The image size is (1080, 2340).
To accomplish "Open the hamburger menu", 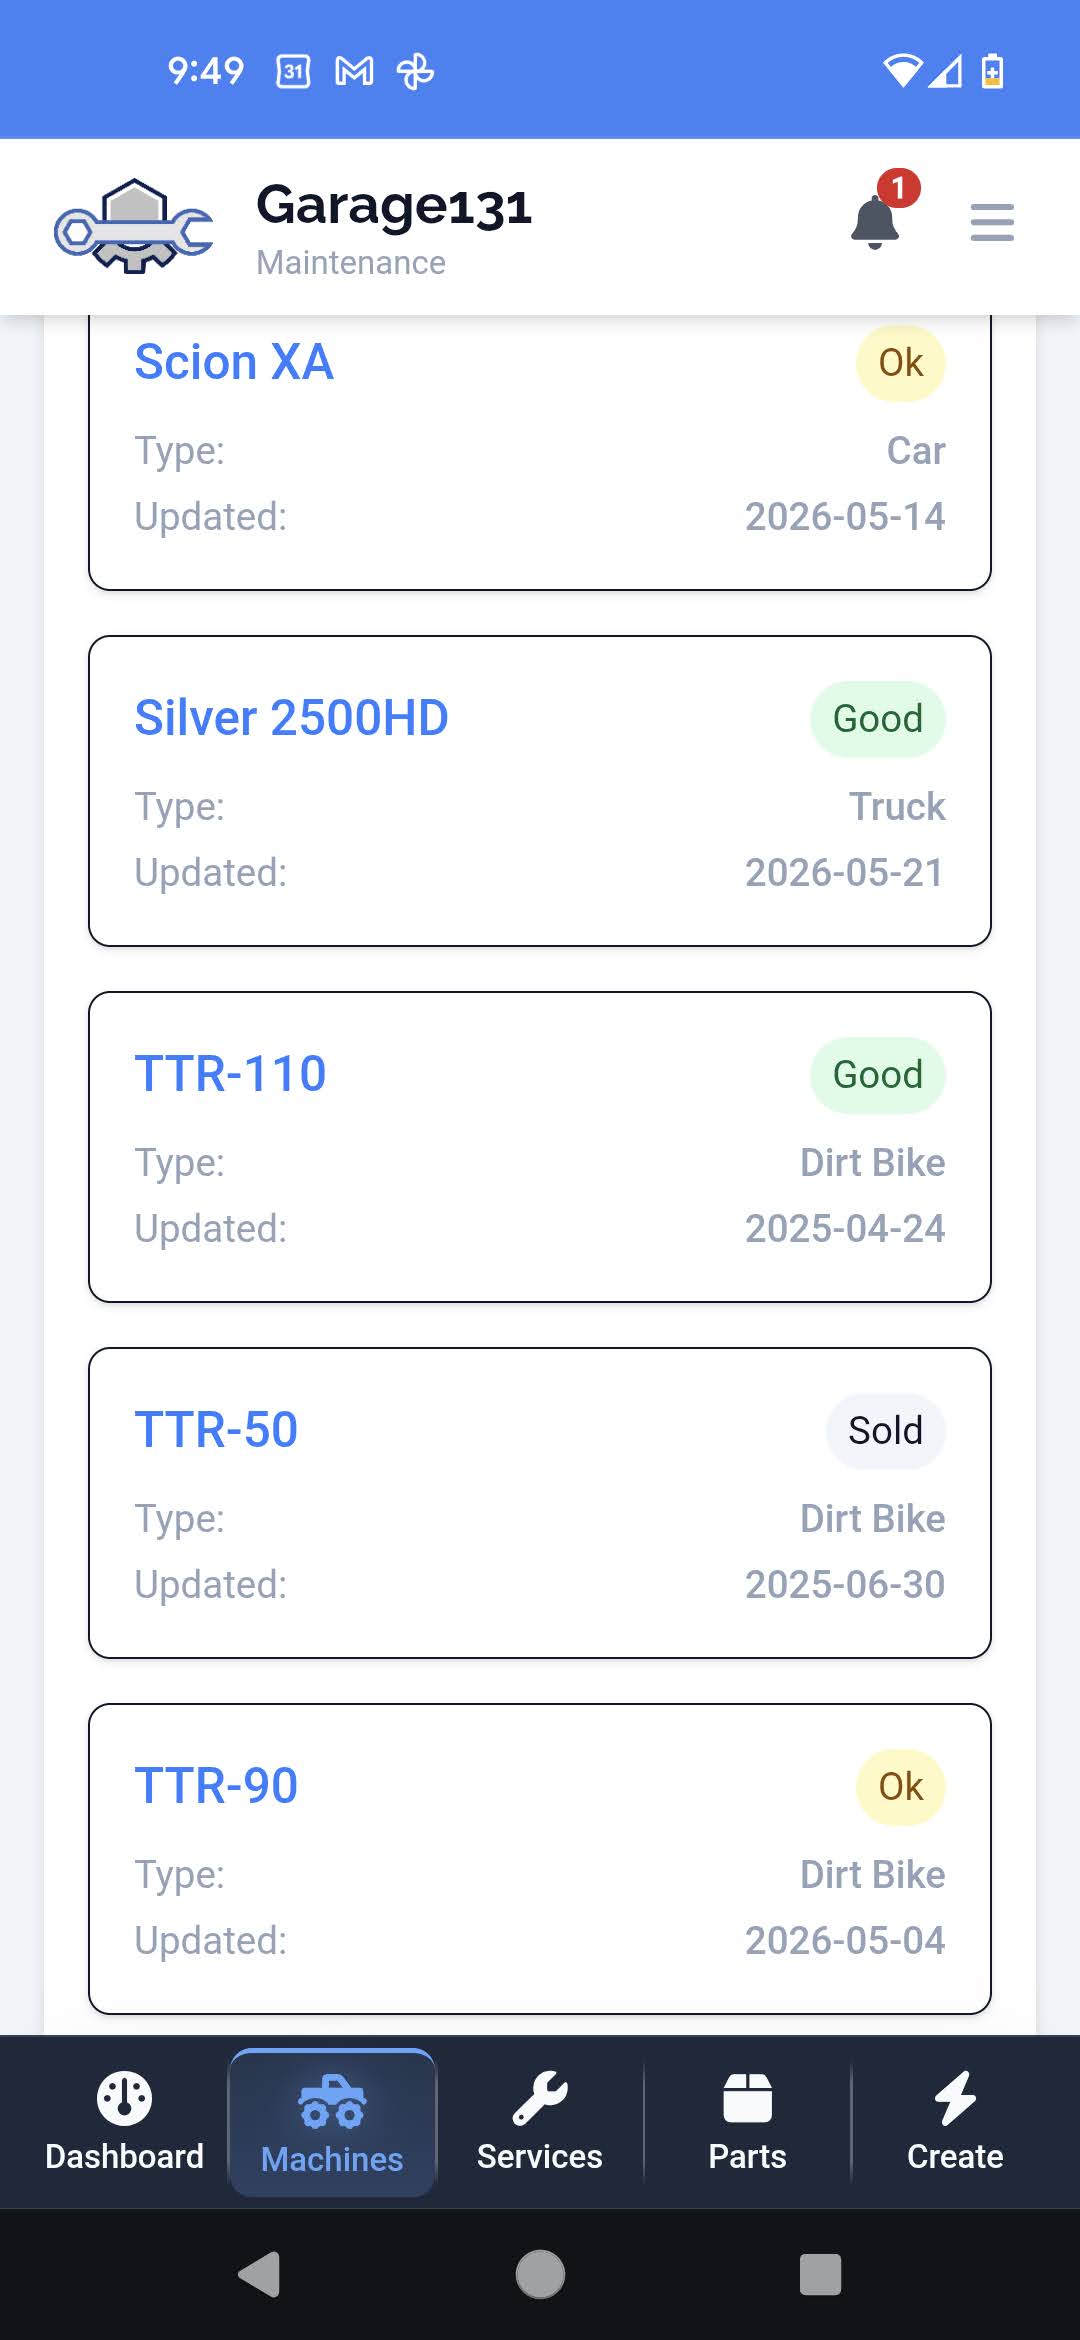I will coord(992,222).
